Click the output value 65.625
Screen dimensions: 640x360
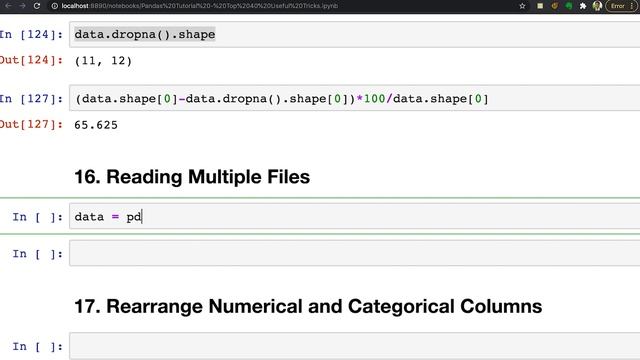point(96,125)
